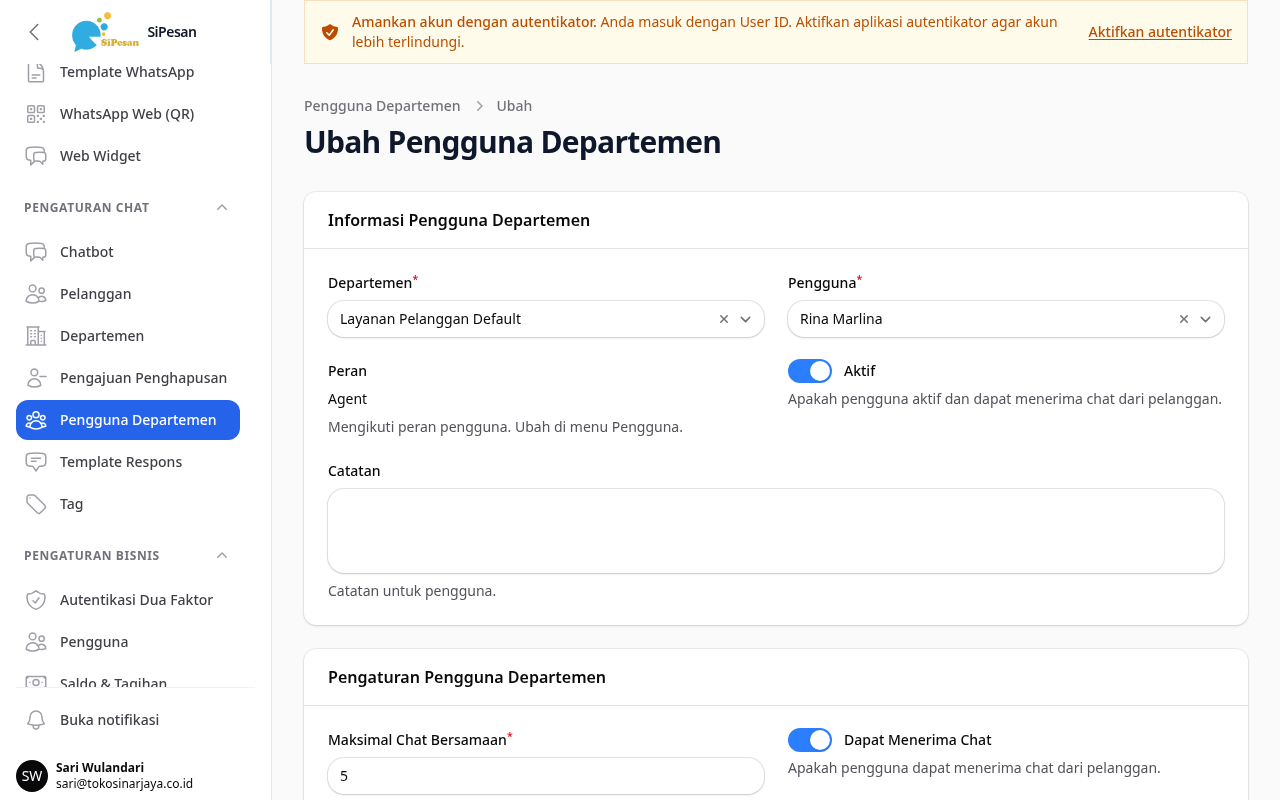1280x800 pixels.
Task: Click the SW user avatar
Action: point(32,776)
